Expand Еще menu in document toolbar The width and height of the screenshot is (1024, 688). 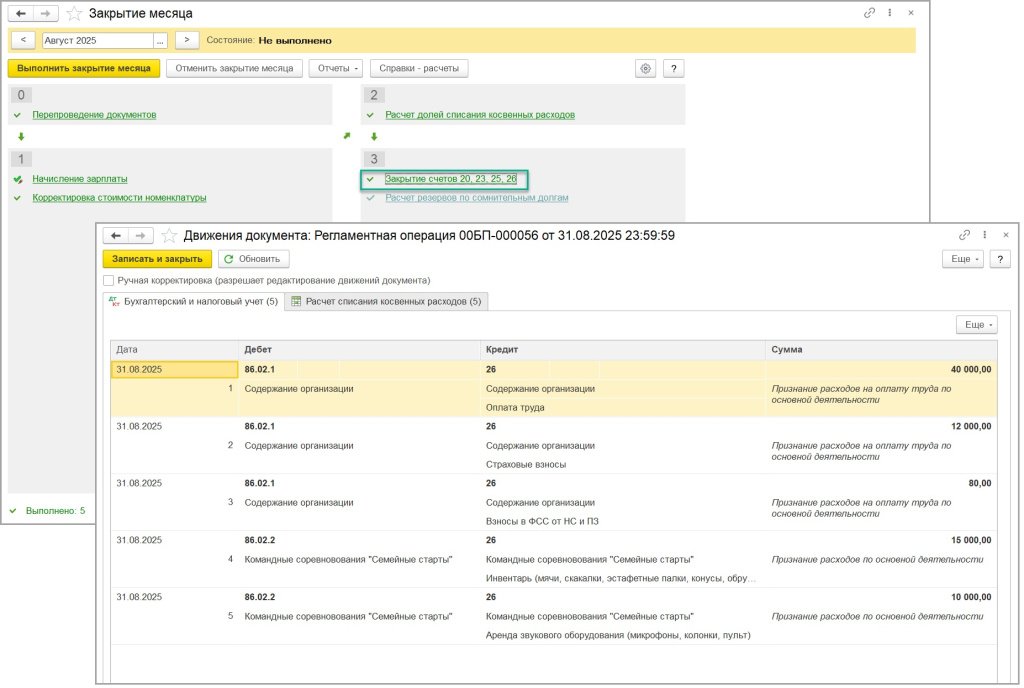click(x=963, y=259)
